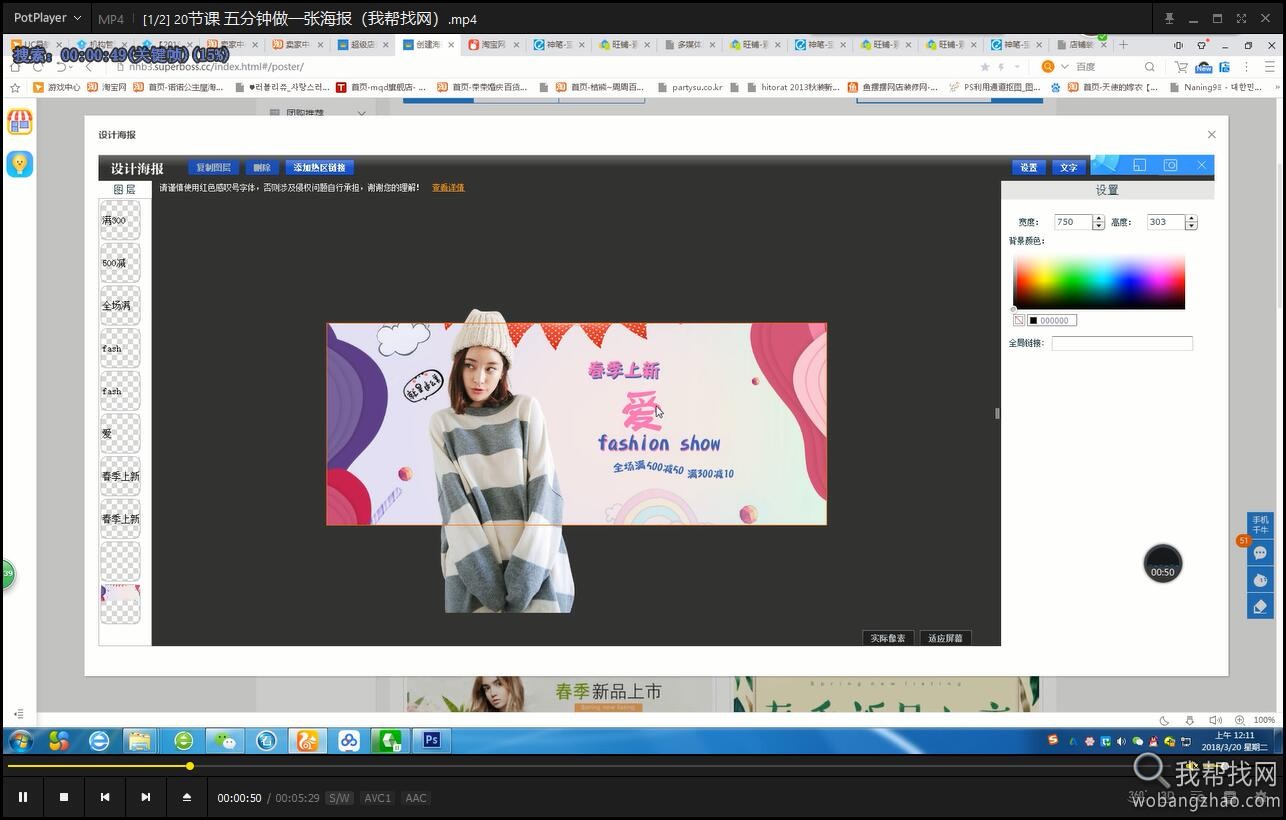Expand the 团购推荐 chevron on the page
1286x820 pixels.
[x=361, y=113]
